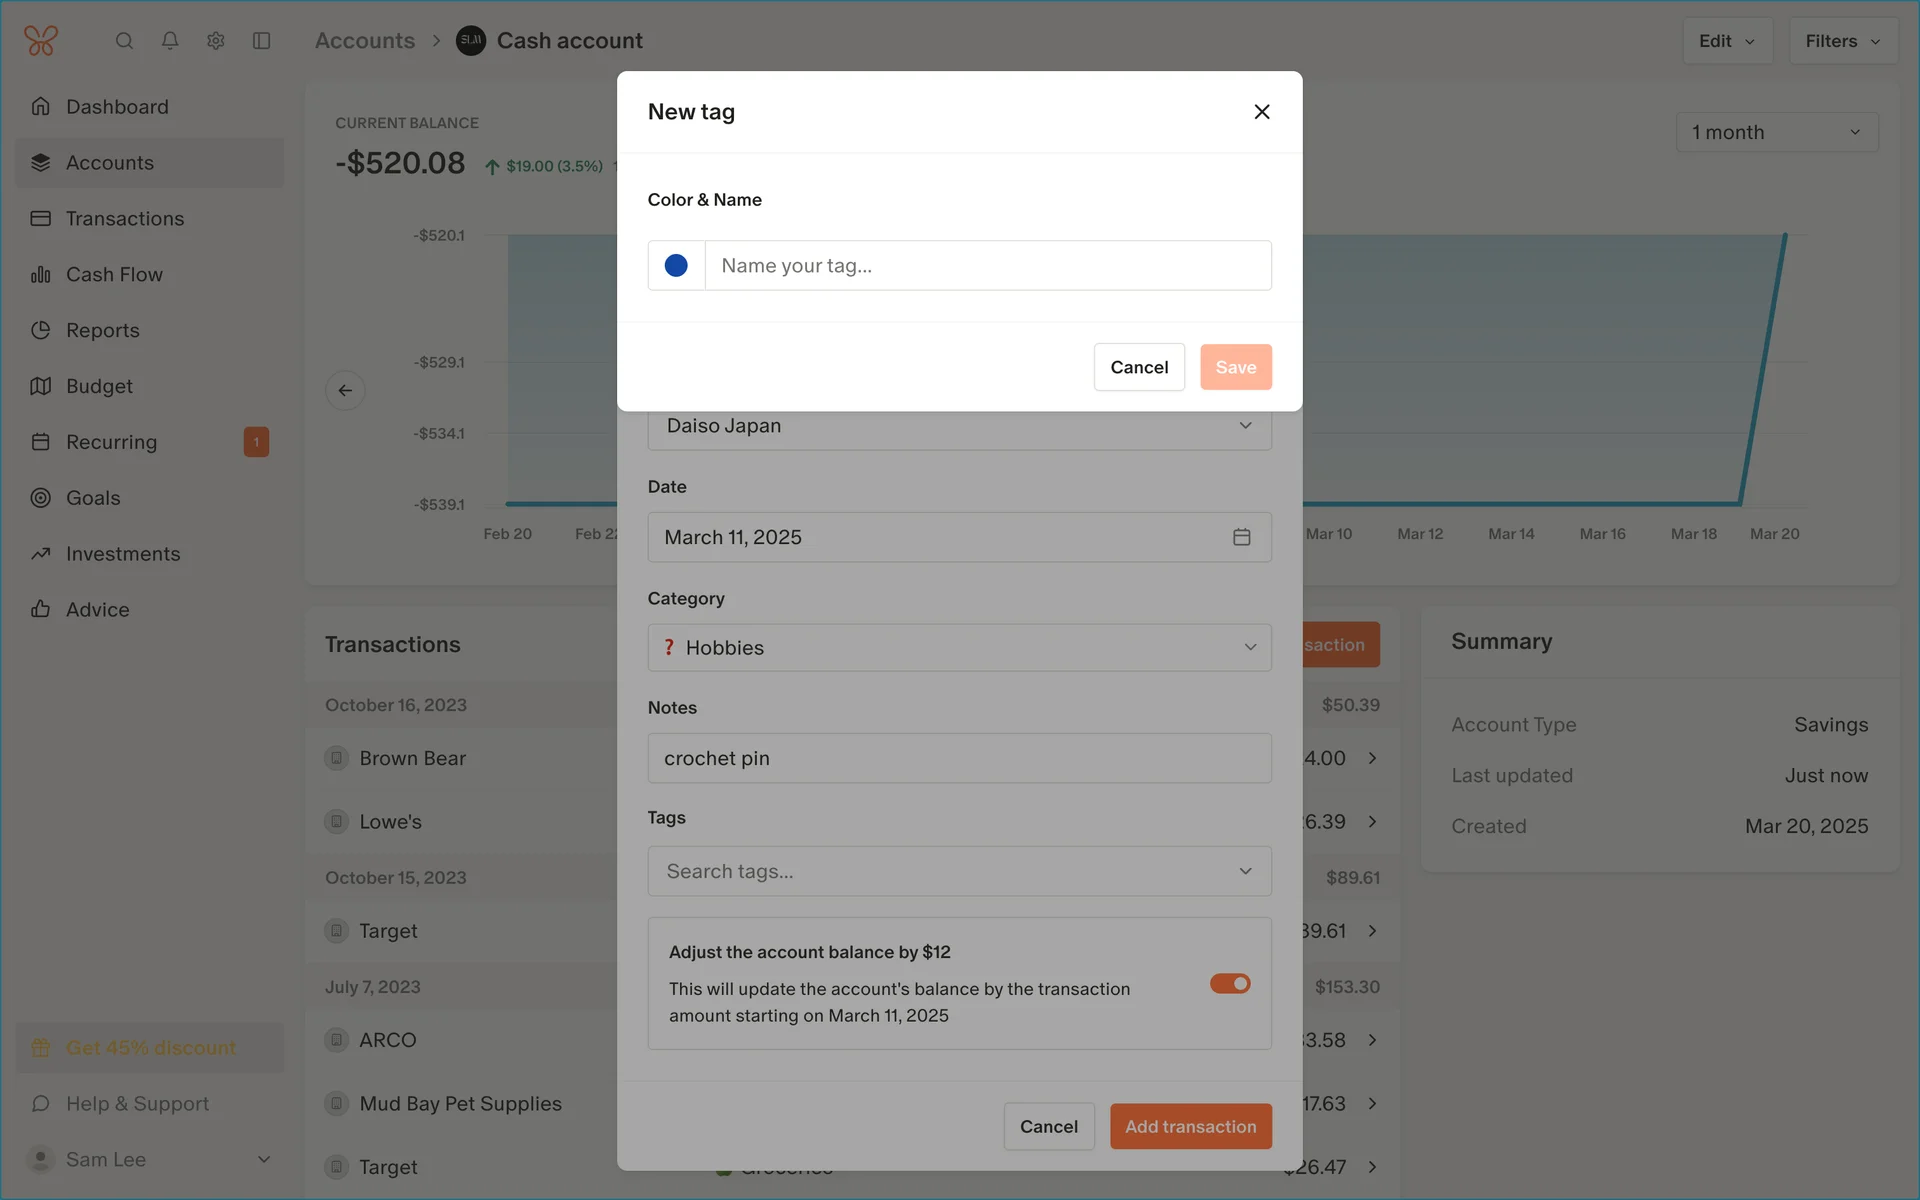Open the Search tags dropdown
Screen dimensions: 1920x1200
[958, 871]
